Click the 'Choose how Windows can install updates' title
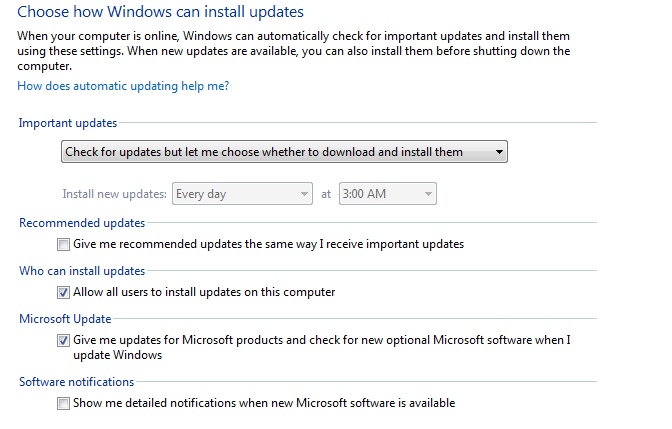 click(x=160, y=12)
